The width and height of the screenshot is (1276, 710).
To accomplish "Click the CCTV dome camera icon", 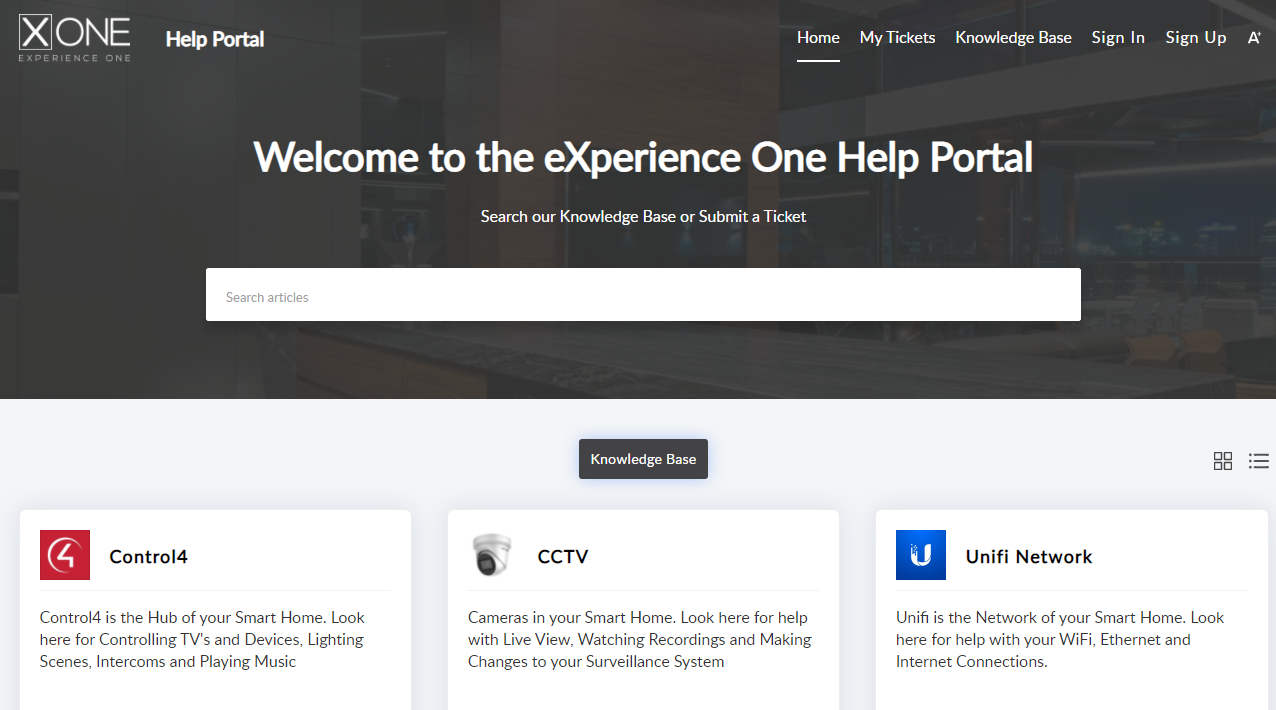I will [x=492, y=555].
